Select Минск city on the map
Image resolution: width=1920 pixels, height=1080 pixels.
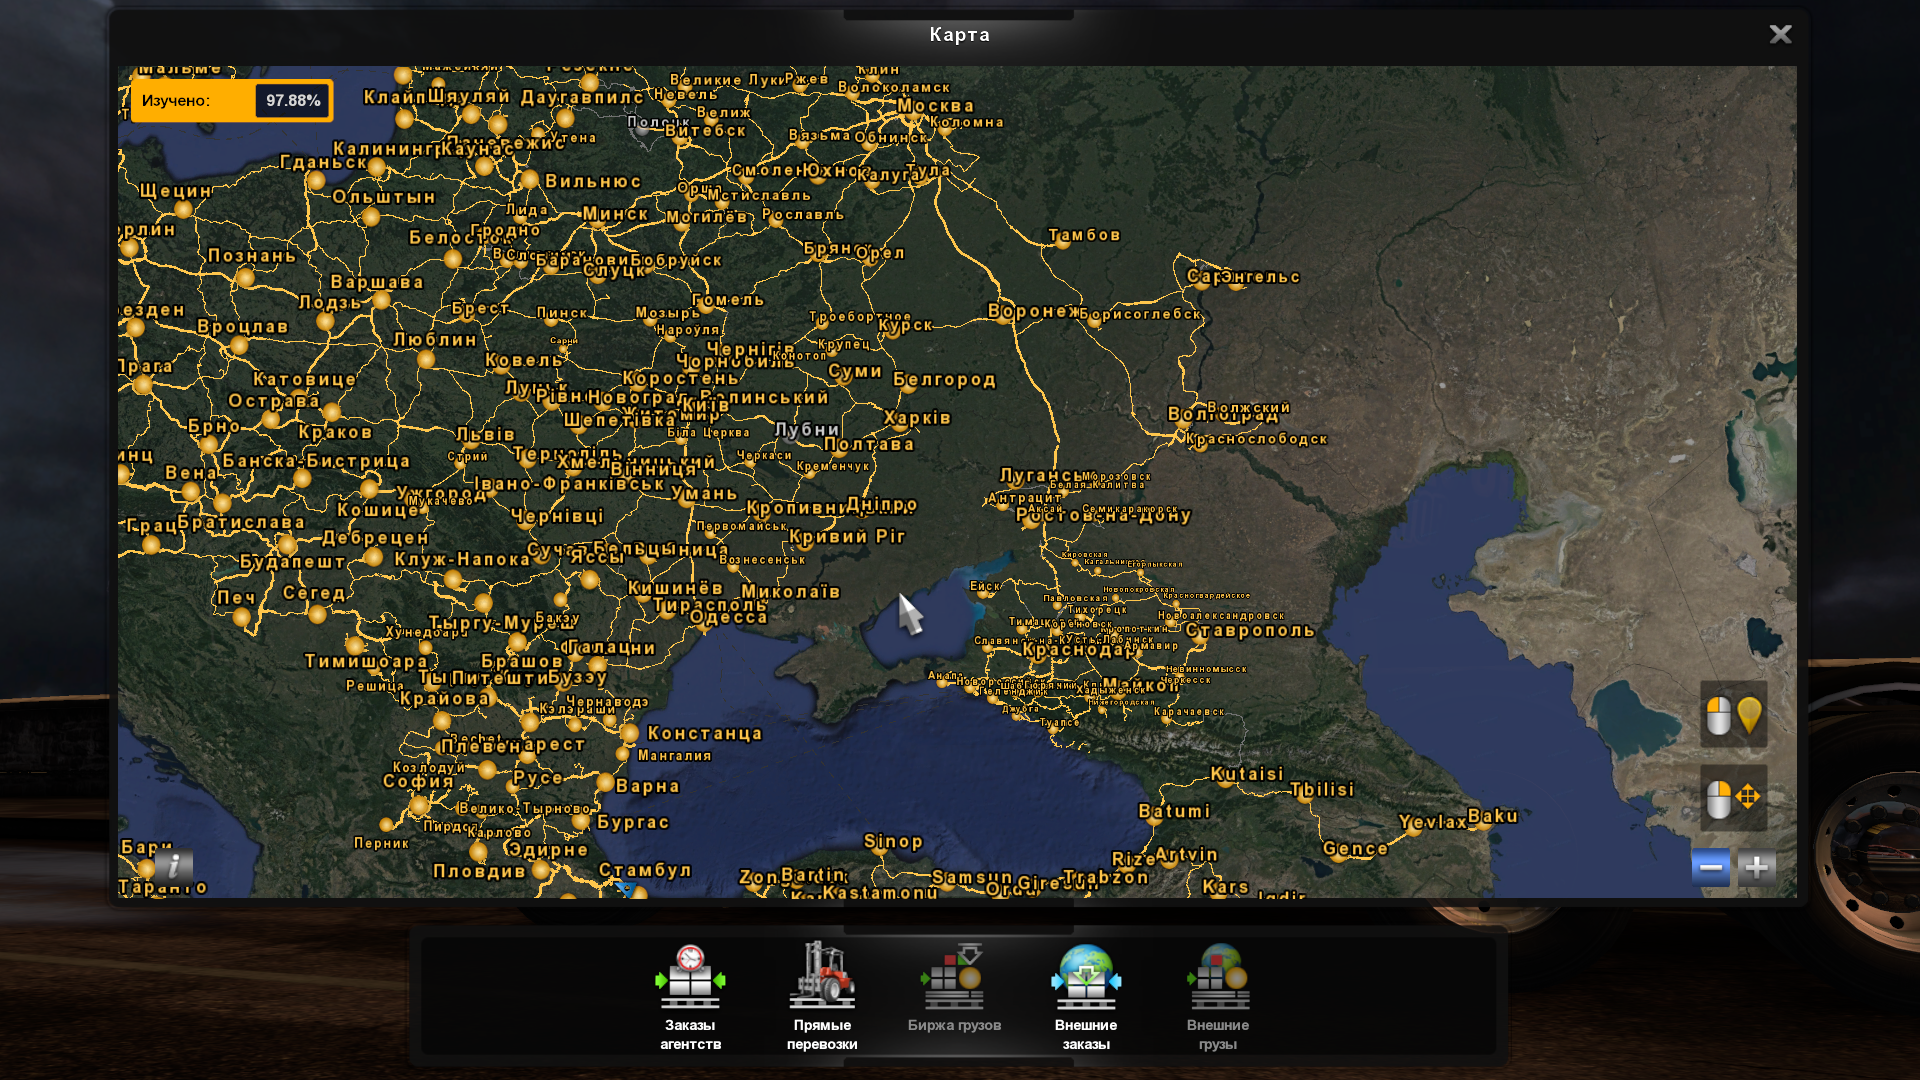[616, 214]
